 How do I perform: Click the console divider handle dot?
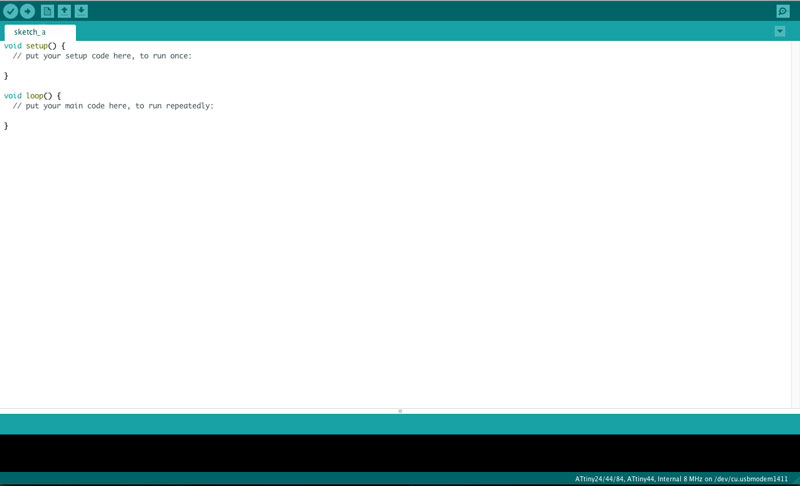coord(400,411)
